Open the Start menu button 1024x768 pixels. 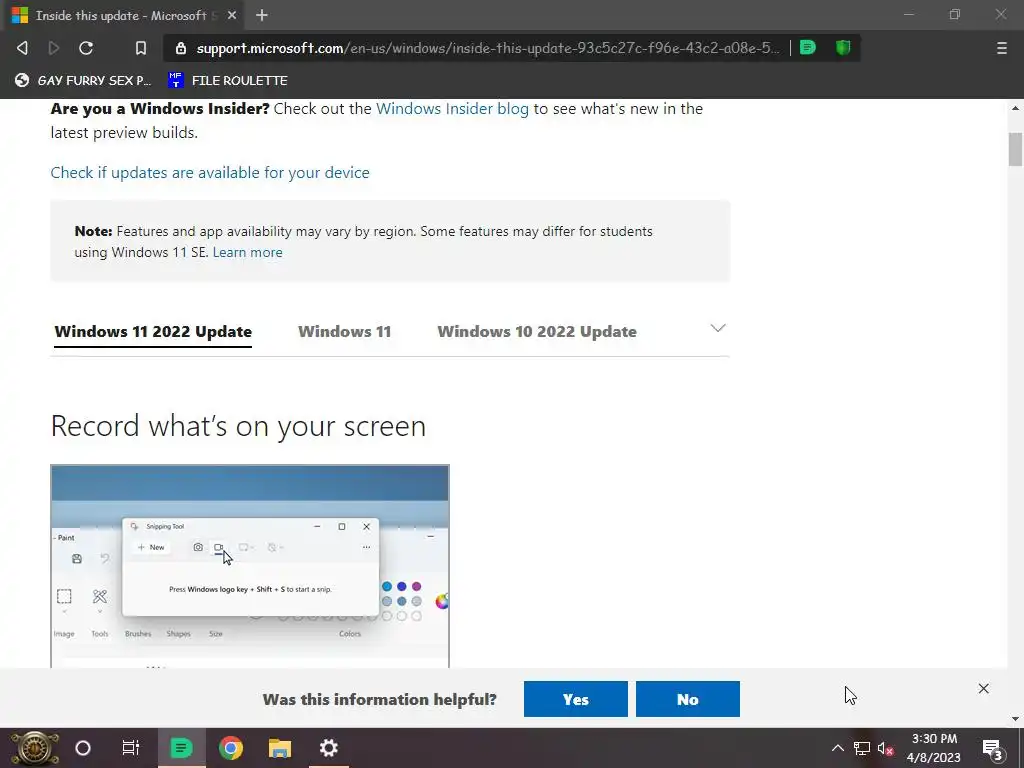34,748
